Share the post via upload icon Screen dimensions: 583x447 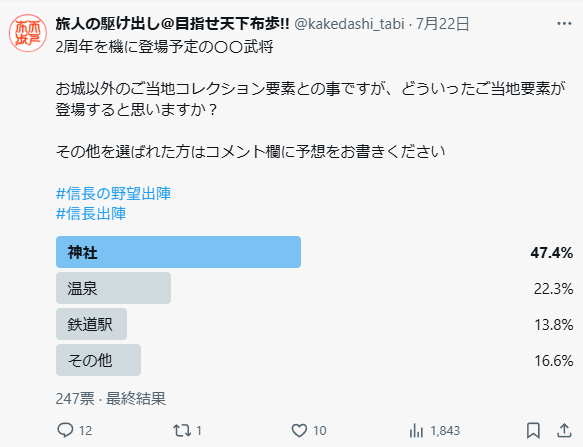pos(564,430)
